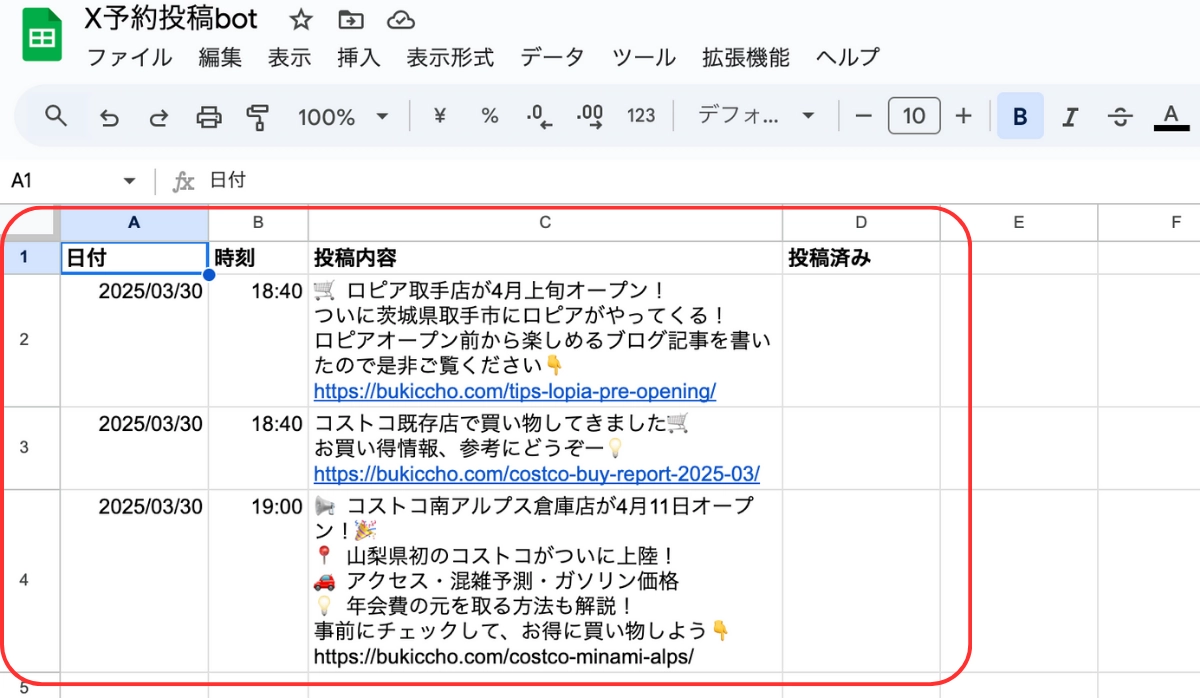Open the search menus magnifier
1200x700 pixels.
tap(57, 116)
